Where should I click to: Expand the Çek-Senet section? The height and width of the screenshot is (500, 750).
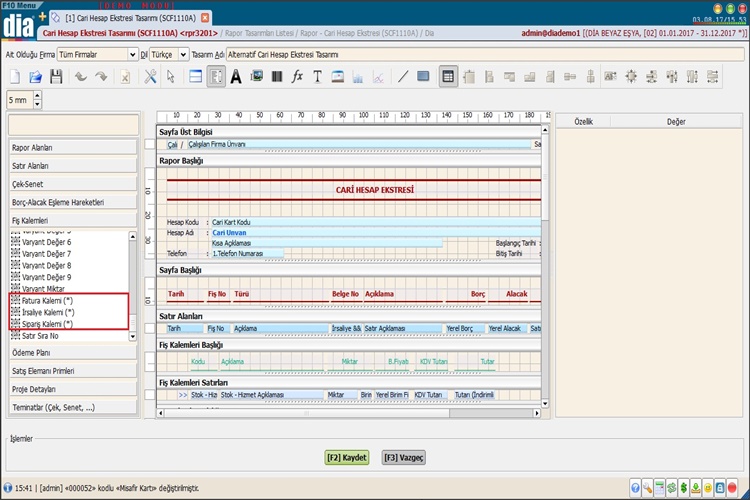pyautogui.click(x=73, y=184)
